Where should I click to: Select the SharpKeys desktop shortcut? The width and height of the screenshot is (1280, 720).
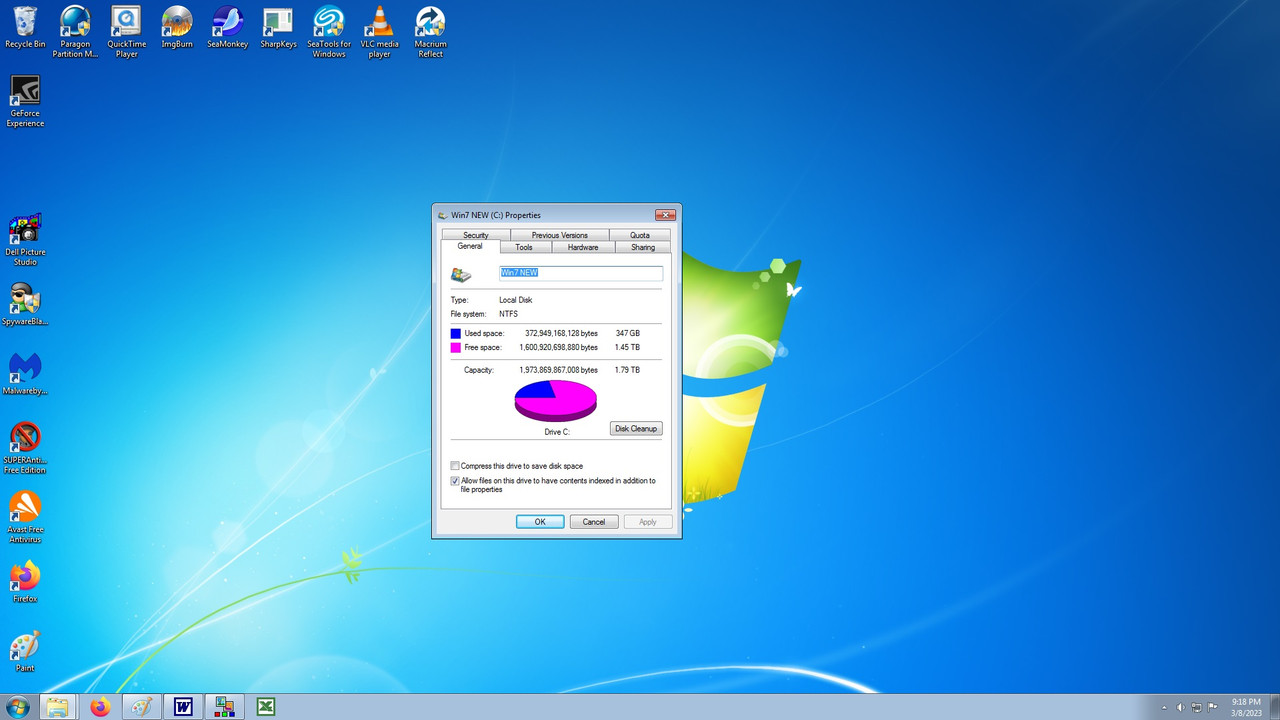click(x=278, y=28)
